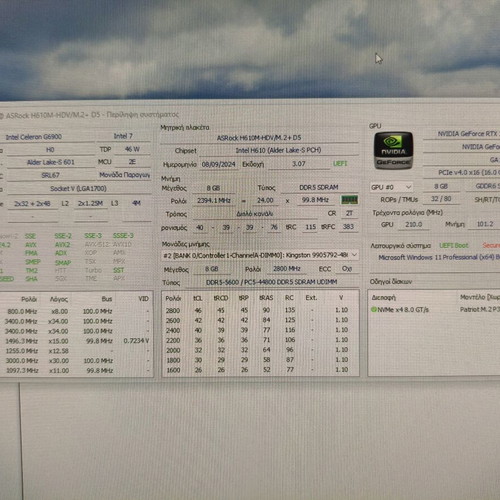
Task: Select the module clock 2800 MHz field
Action: pos(287,269)
